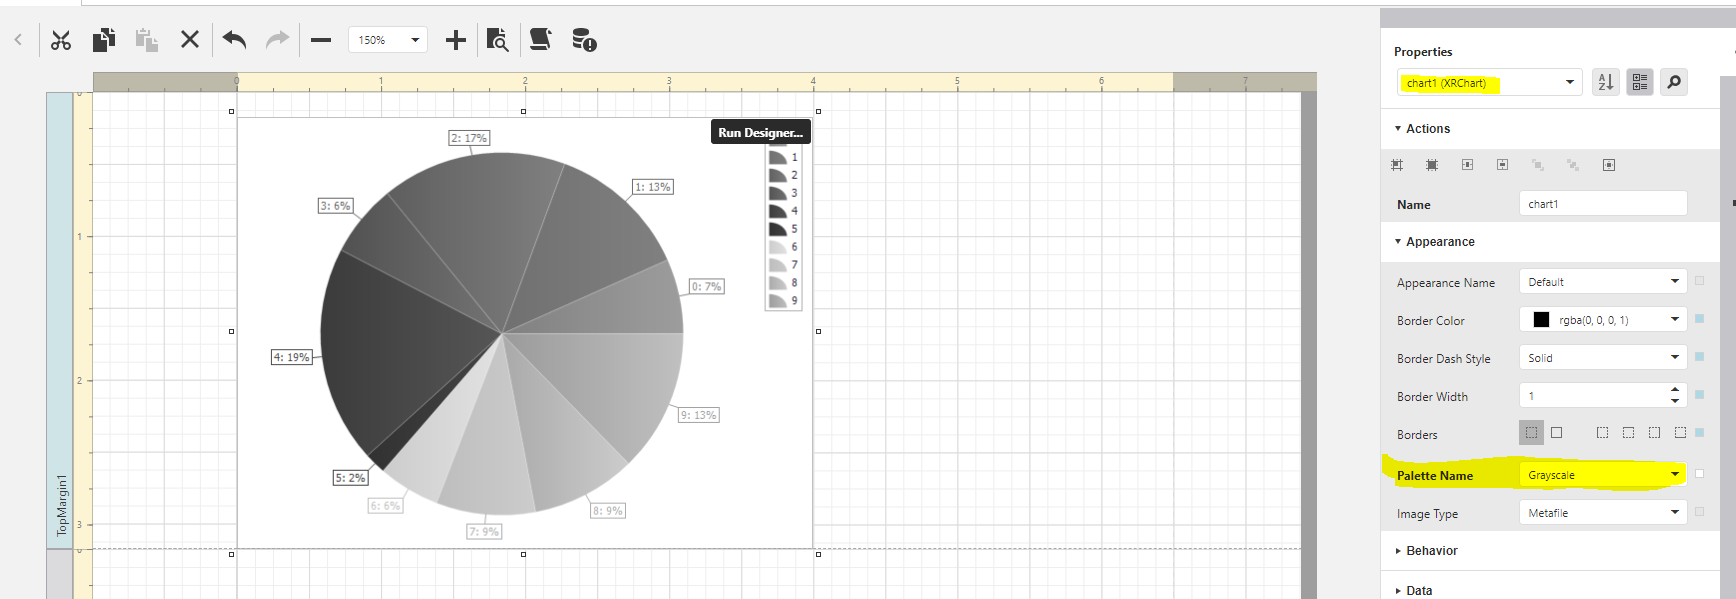Click the Appearance Name property marker square

[x=1699, y=281]
